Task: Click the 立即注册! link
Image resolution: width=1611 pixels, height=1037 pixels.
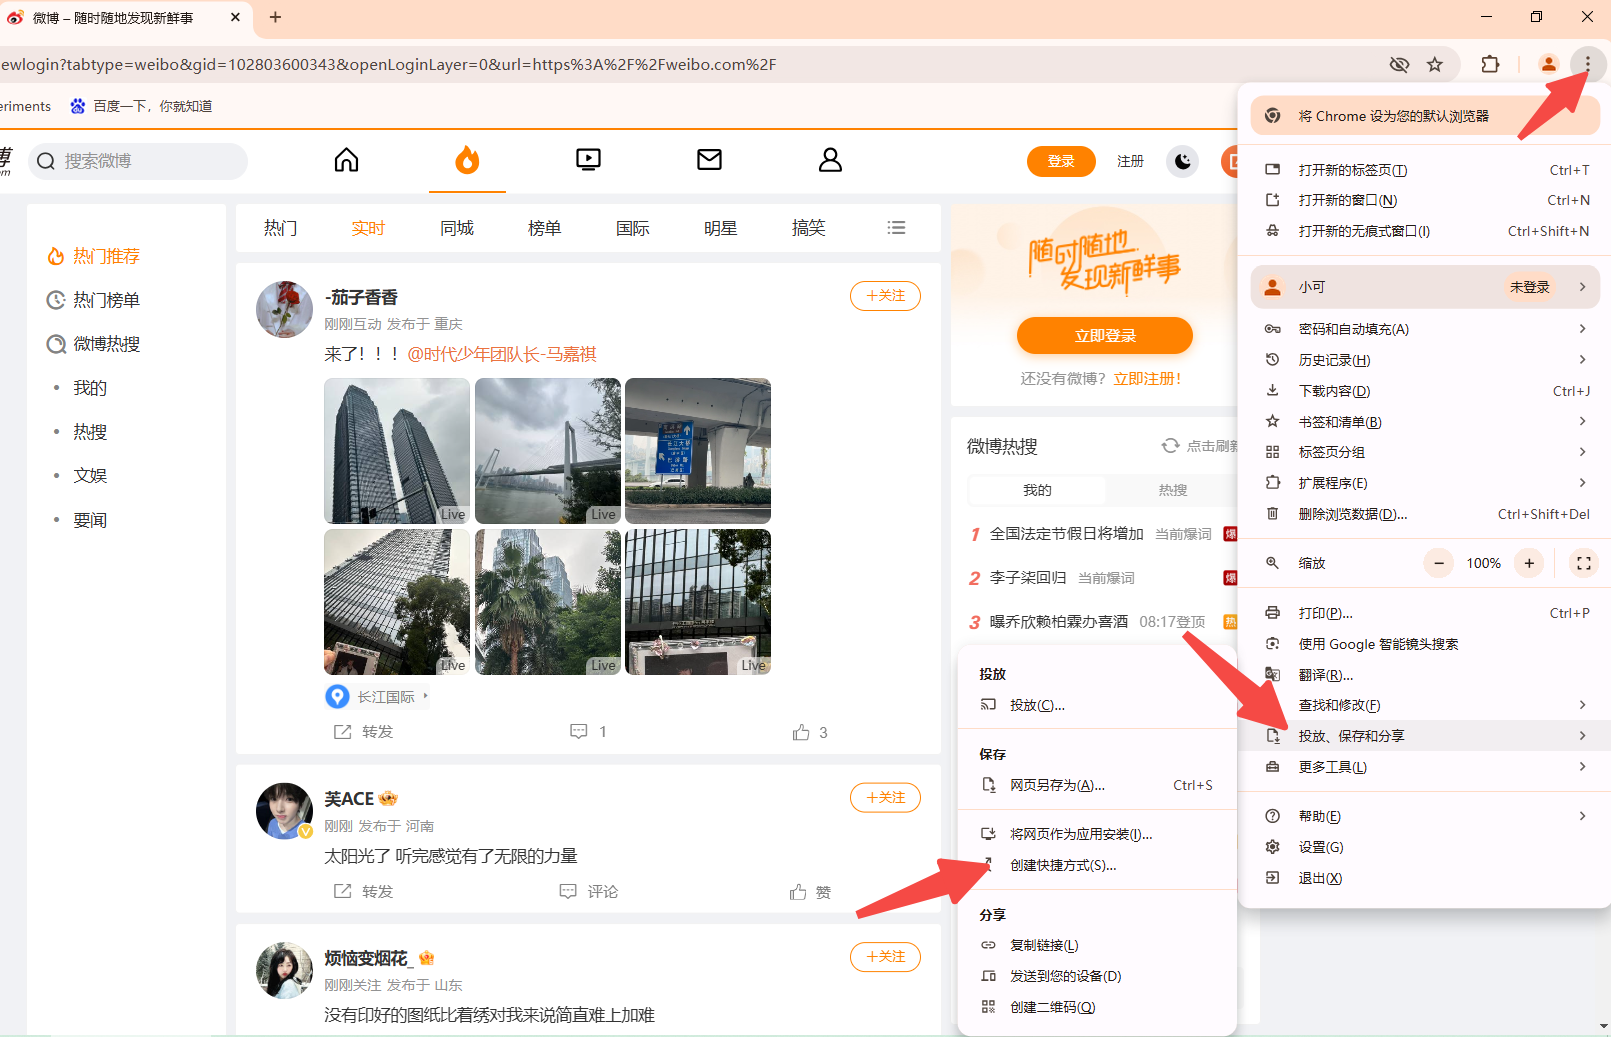Action: (x=1147, y=378)
